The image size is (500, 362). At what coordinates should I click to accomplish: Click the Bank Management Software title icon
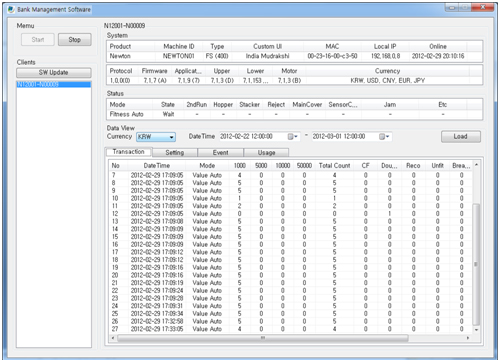(x=11, y=9)
